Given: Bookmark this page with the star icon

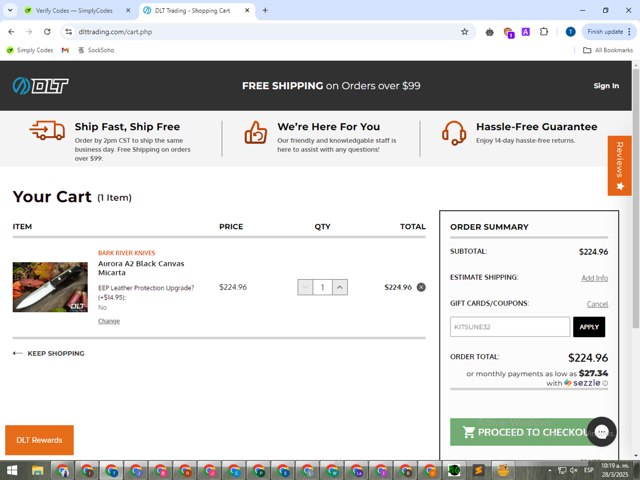Looking at the screenshot, I should pyautogui.click(x=464, y=32).
